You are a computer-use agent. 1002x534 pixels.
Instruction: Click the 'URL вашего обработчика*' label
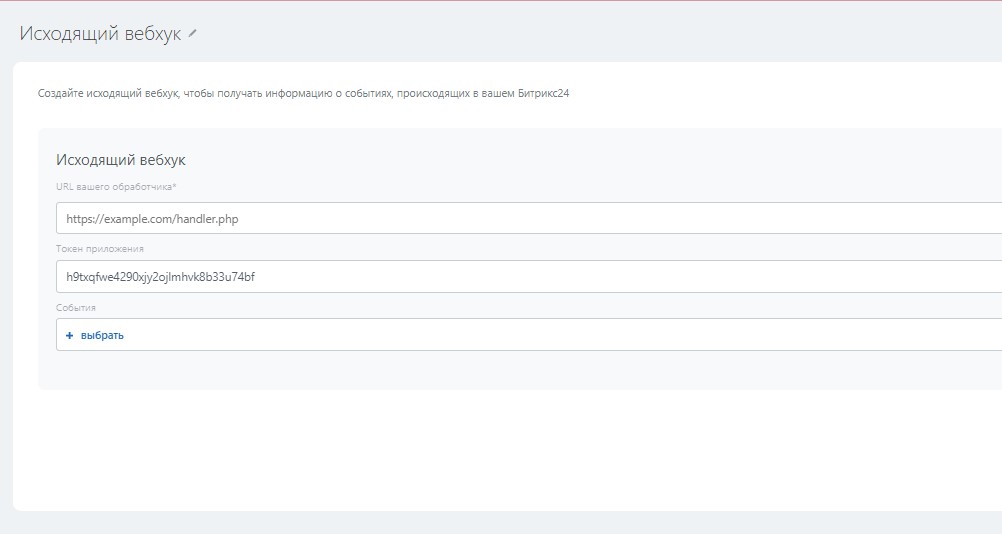(116, 187)
